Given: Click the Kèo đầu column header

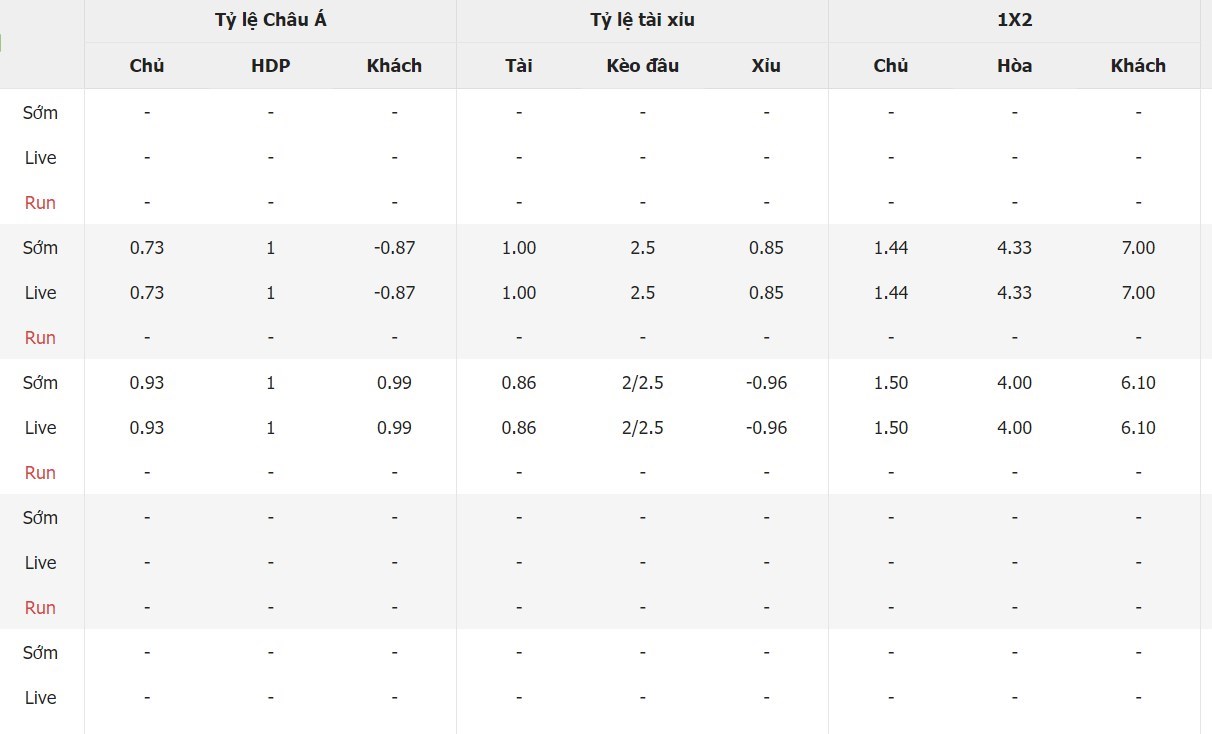Looking at the screenshot, I should tap(642, 66).
